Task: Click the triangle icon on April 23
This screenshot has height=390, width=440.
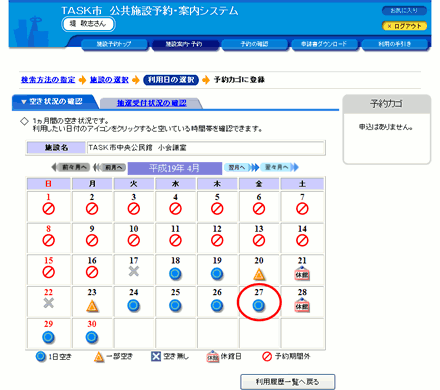Action: 92,306
